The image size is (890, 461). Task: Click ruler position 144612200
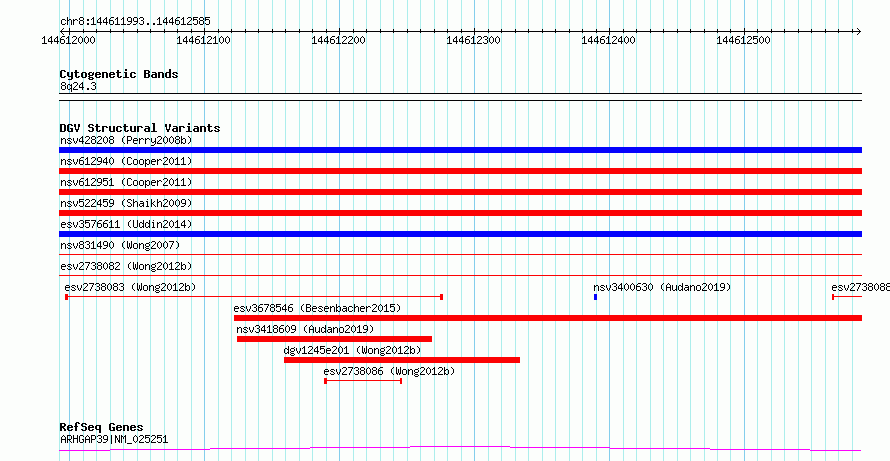(339, 40)
